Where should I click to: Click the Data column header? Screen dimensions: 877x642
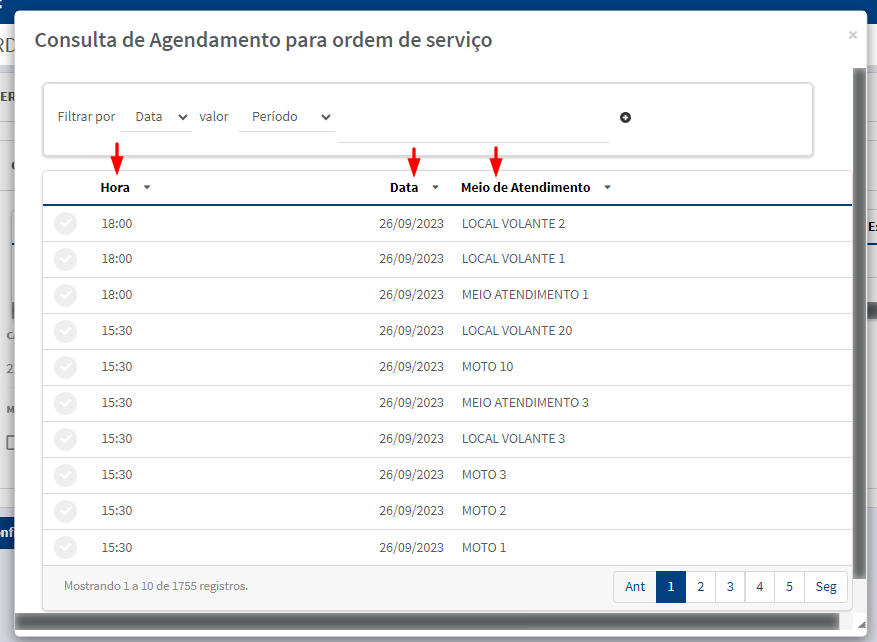coord(404,187)
